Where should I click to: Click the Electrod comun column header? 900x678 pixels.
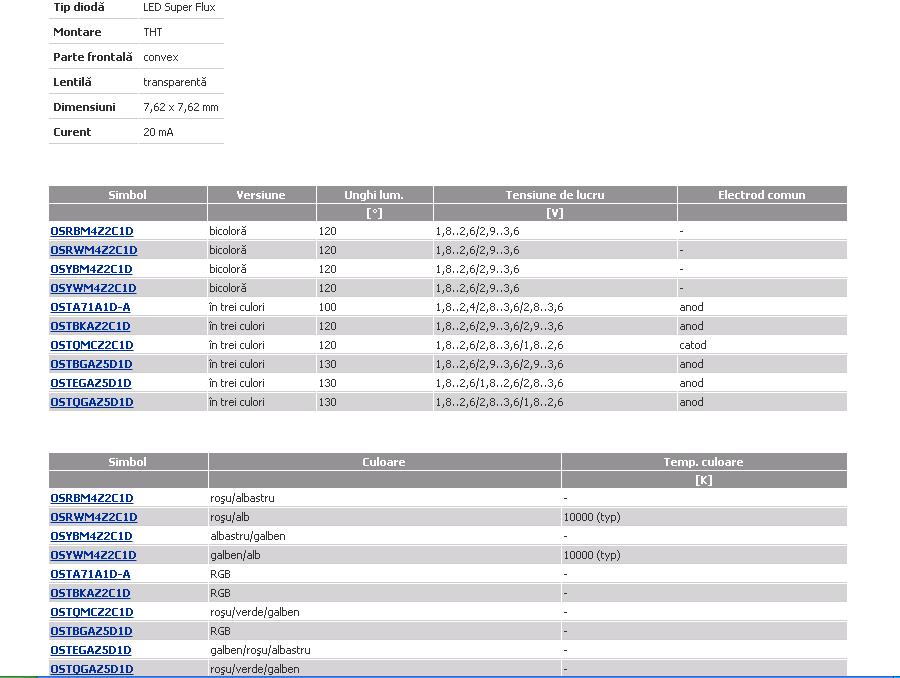[762, 195]
